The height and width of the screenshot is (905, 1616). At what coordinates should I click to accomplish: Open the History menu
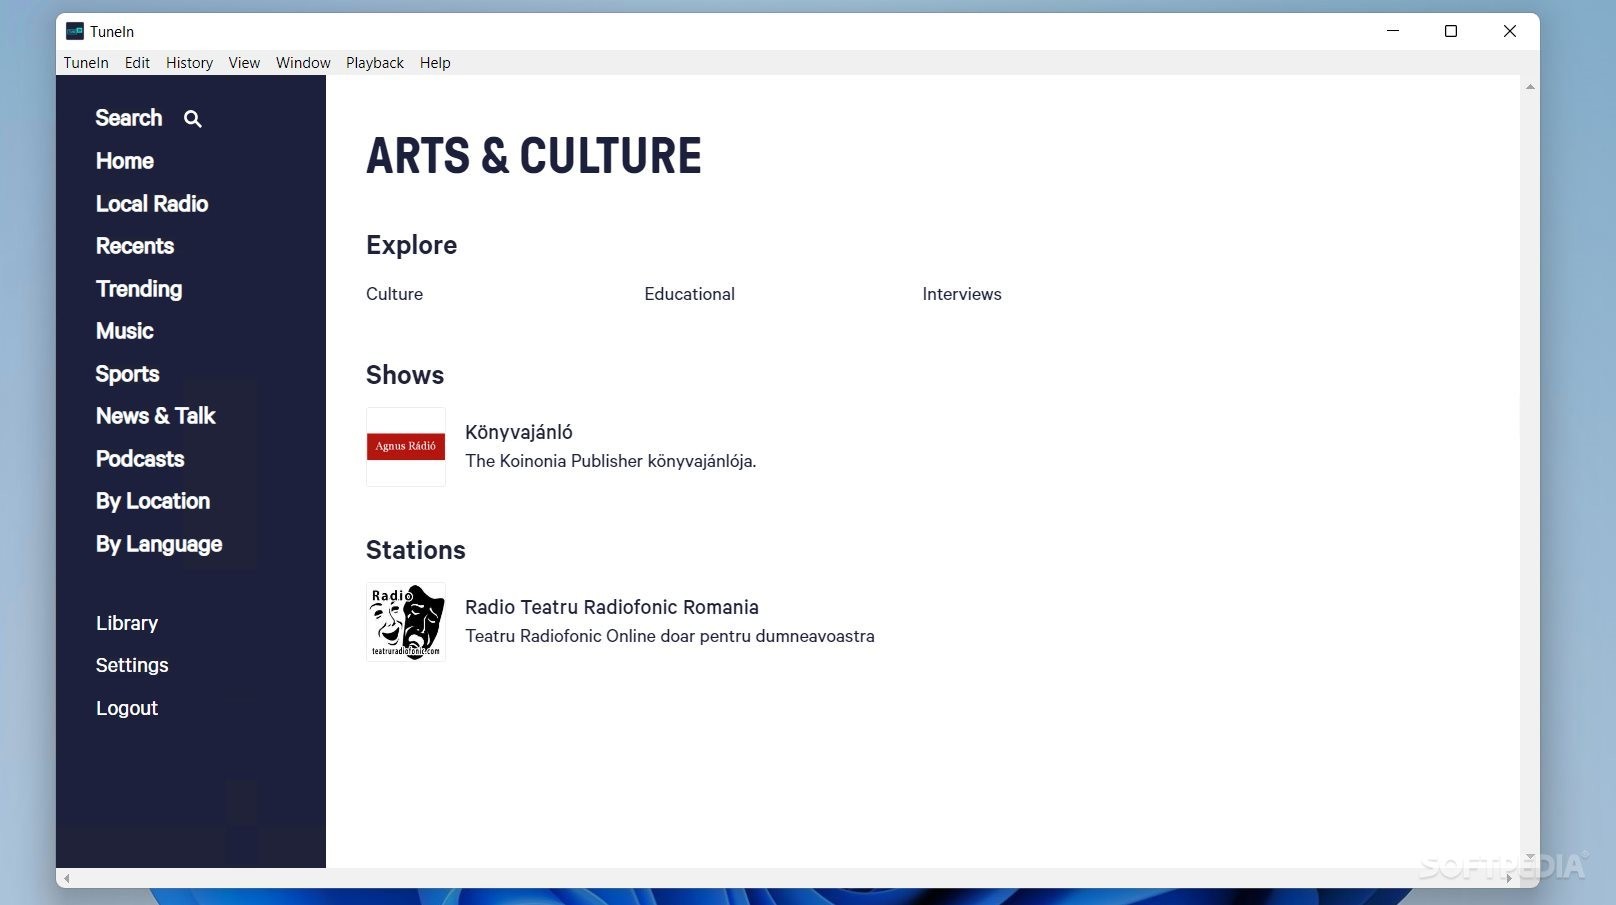(x=189, y=63)
